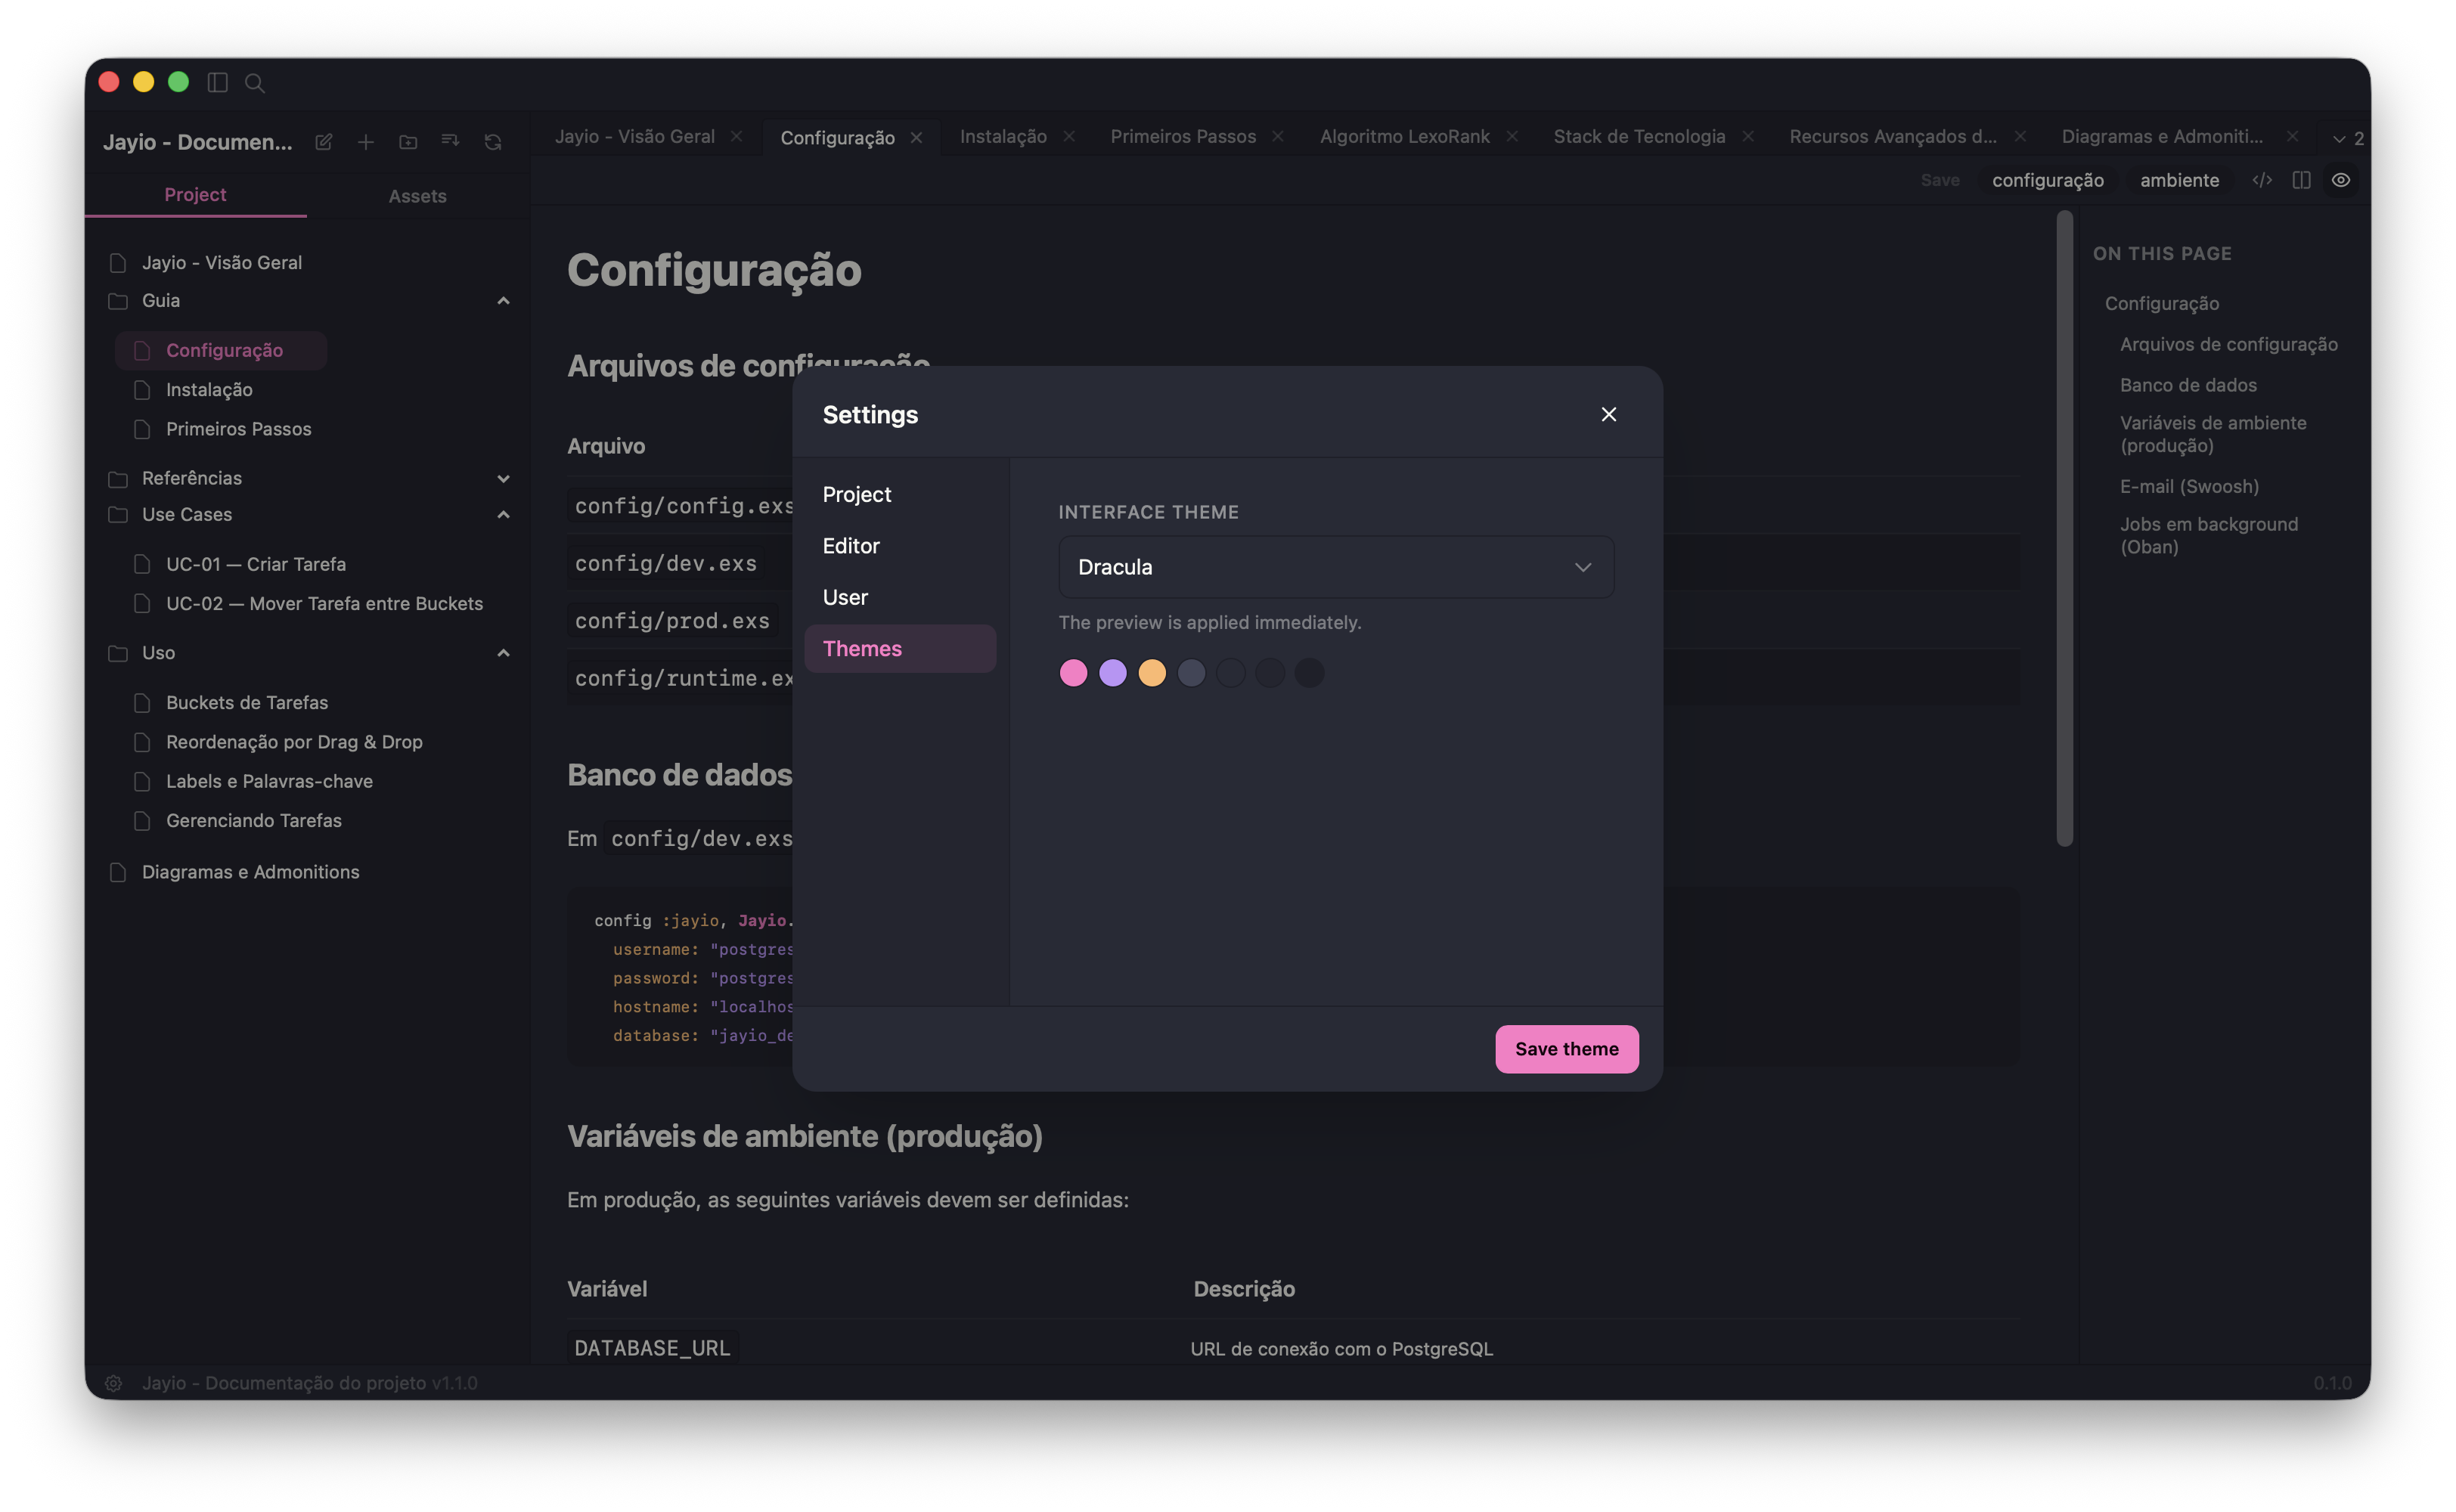Jump to E-mail (Swoosh) in page outline
Viewport: 2456px width, 1512px height.
(2189, 486)
